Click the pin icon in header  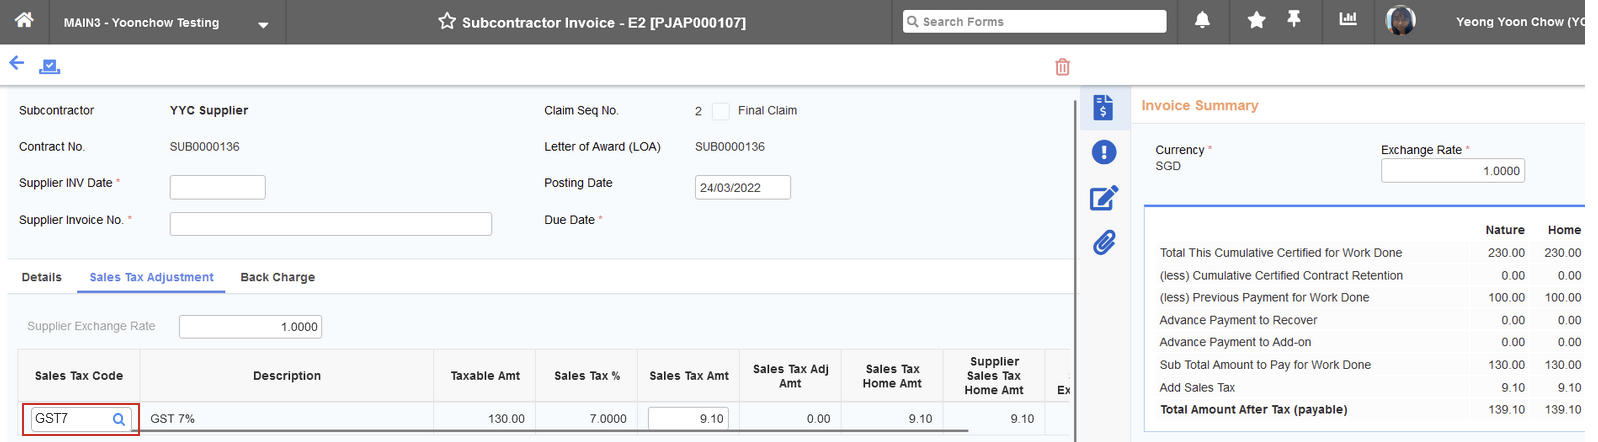[x=1294, y=20]
